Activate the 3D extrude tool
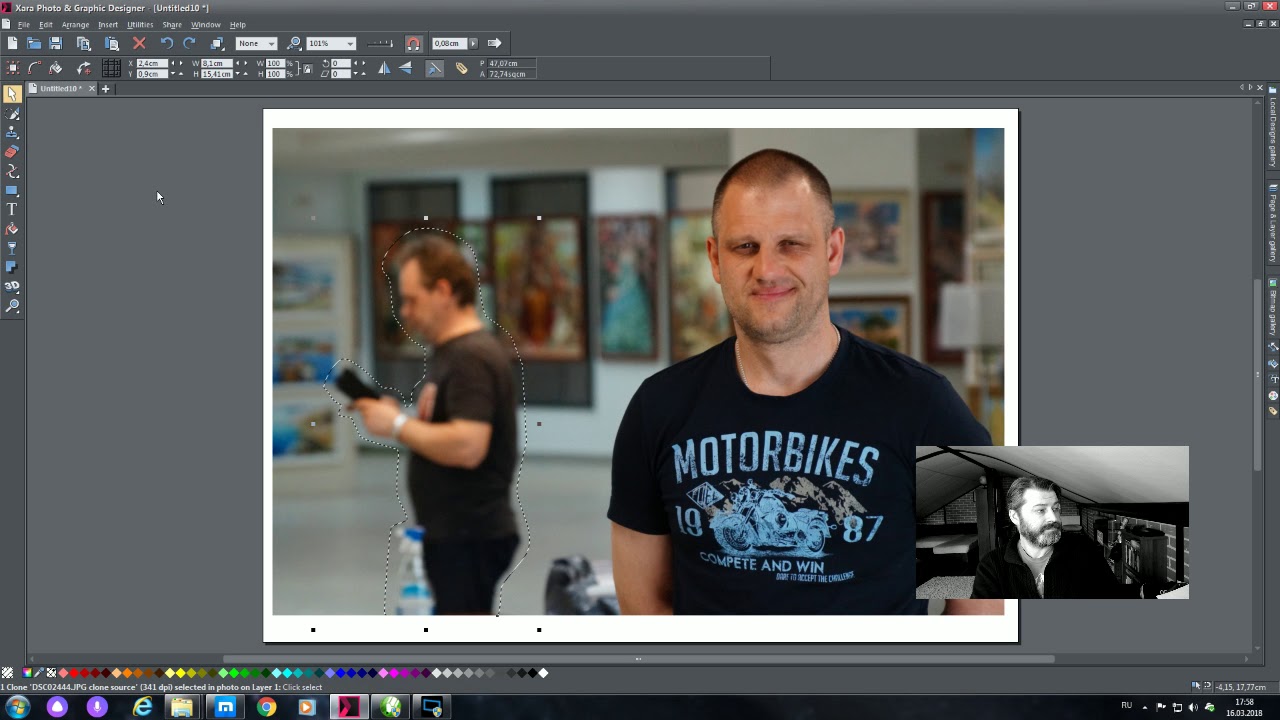1280x720 pixels. coord(12,287)
